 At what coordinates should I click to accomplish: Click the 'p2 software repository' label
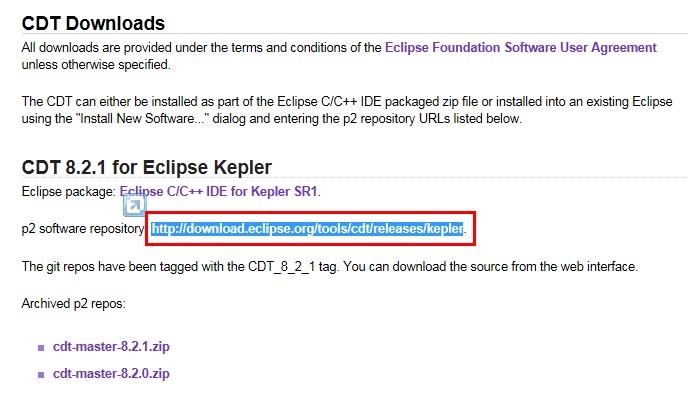pyautogui.click(x=83, y=229)
